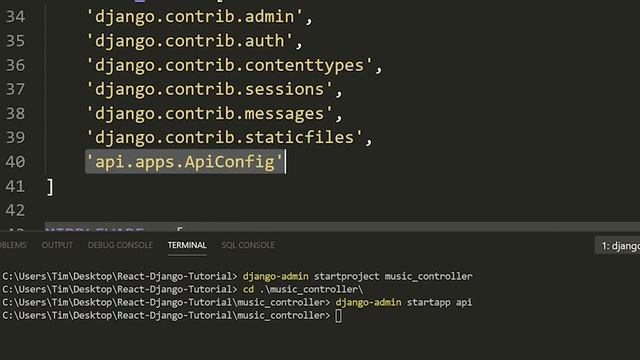This screenshot has width=640, height=360.
Task: Click line number 35 in gutter
Action: [x=16, y=41]
